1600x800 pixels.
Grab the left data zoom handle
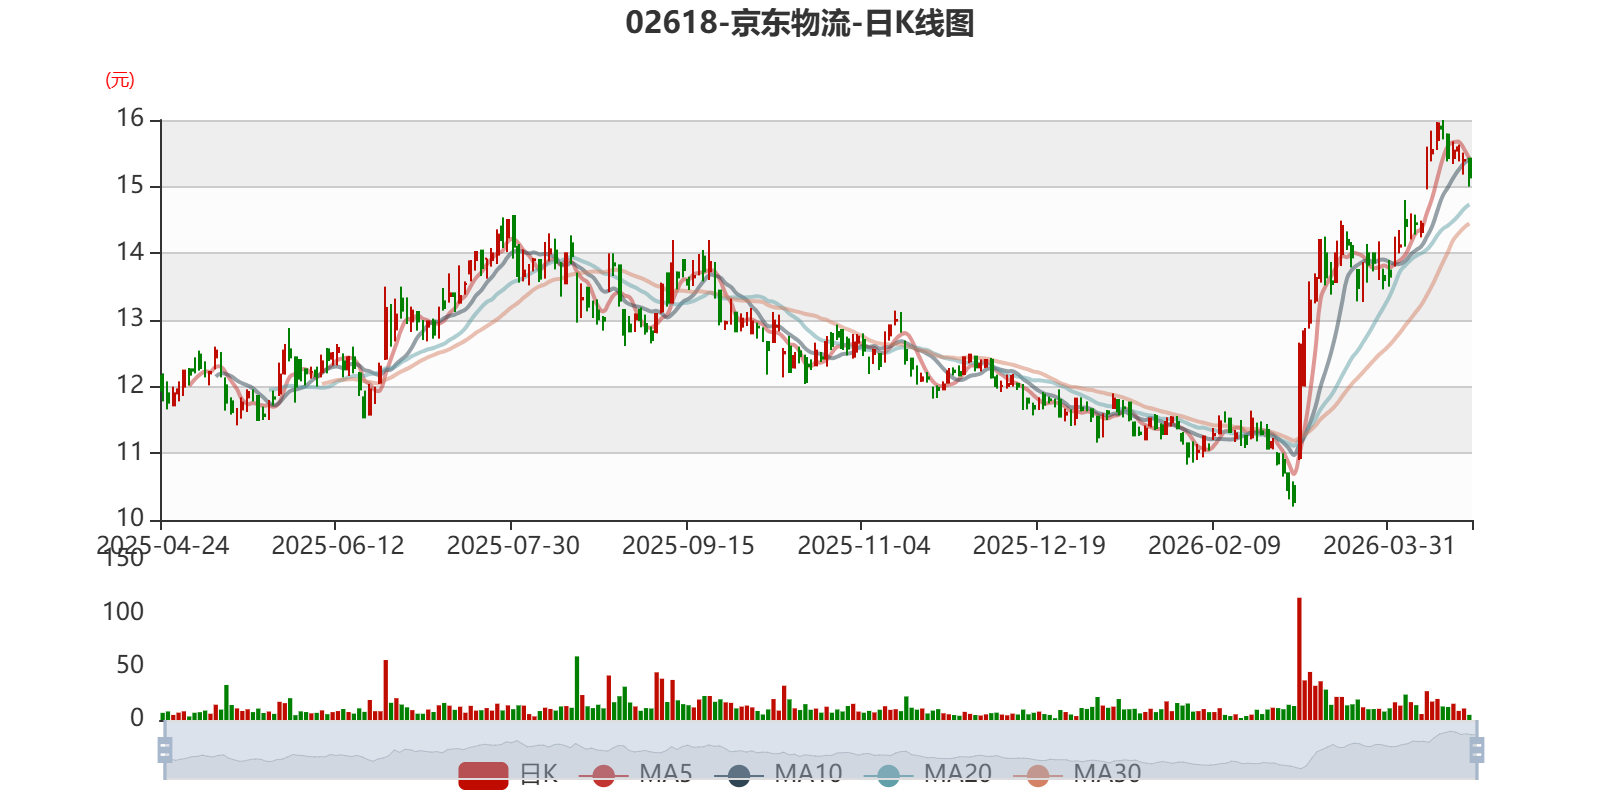tap(165, 749)
